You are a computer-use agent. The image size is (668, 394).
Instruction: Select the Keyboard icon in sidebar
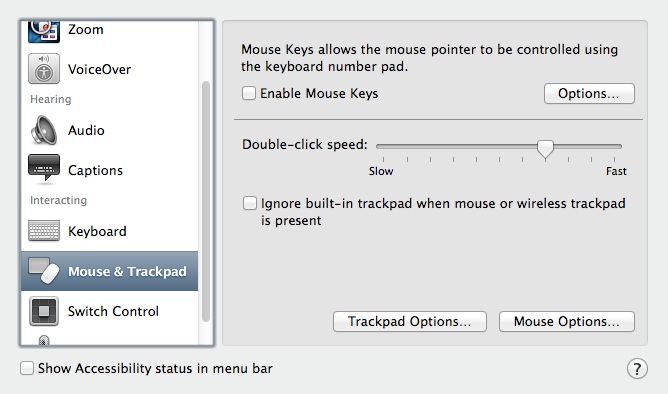click(x=44, y=230)
